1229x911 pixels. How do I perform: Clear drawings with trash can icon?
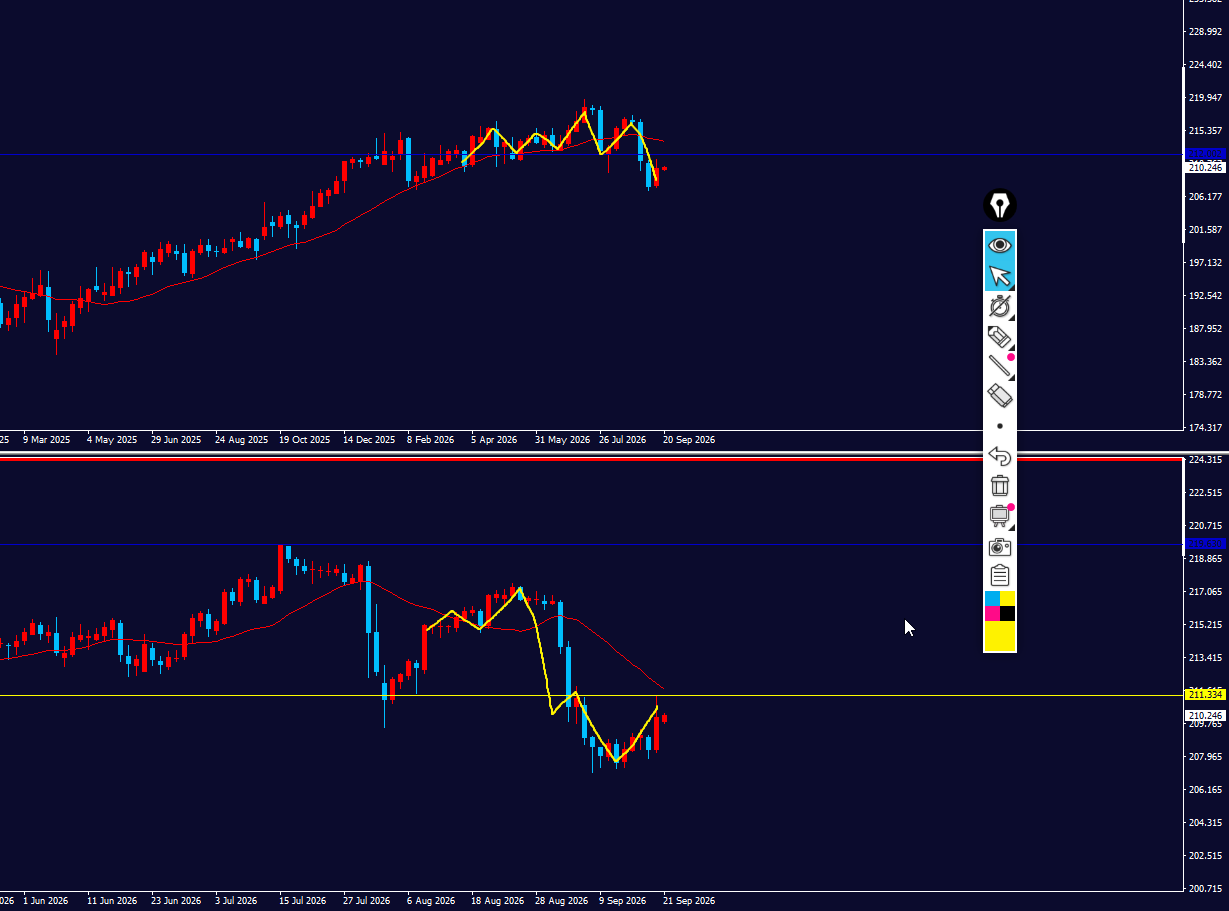[x=1000, y=486]
